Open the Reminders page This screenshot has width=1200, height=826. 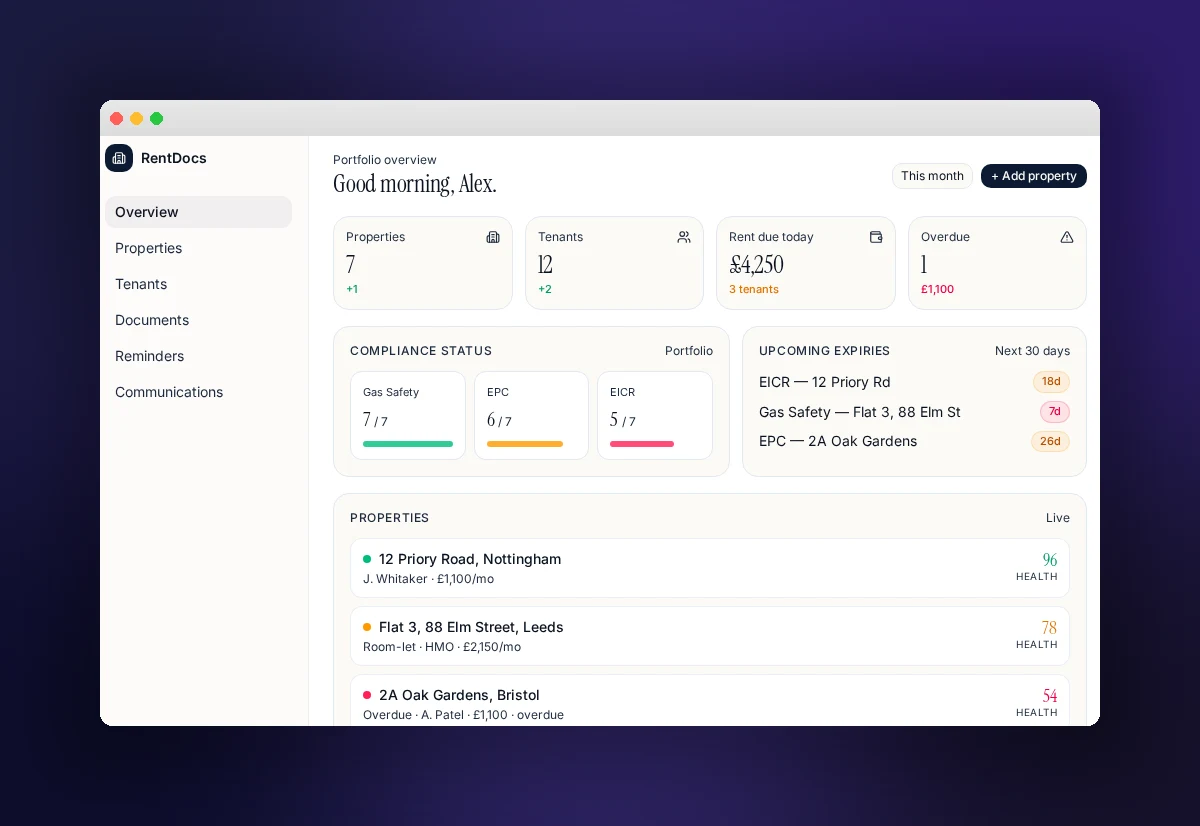coord(198,356)
